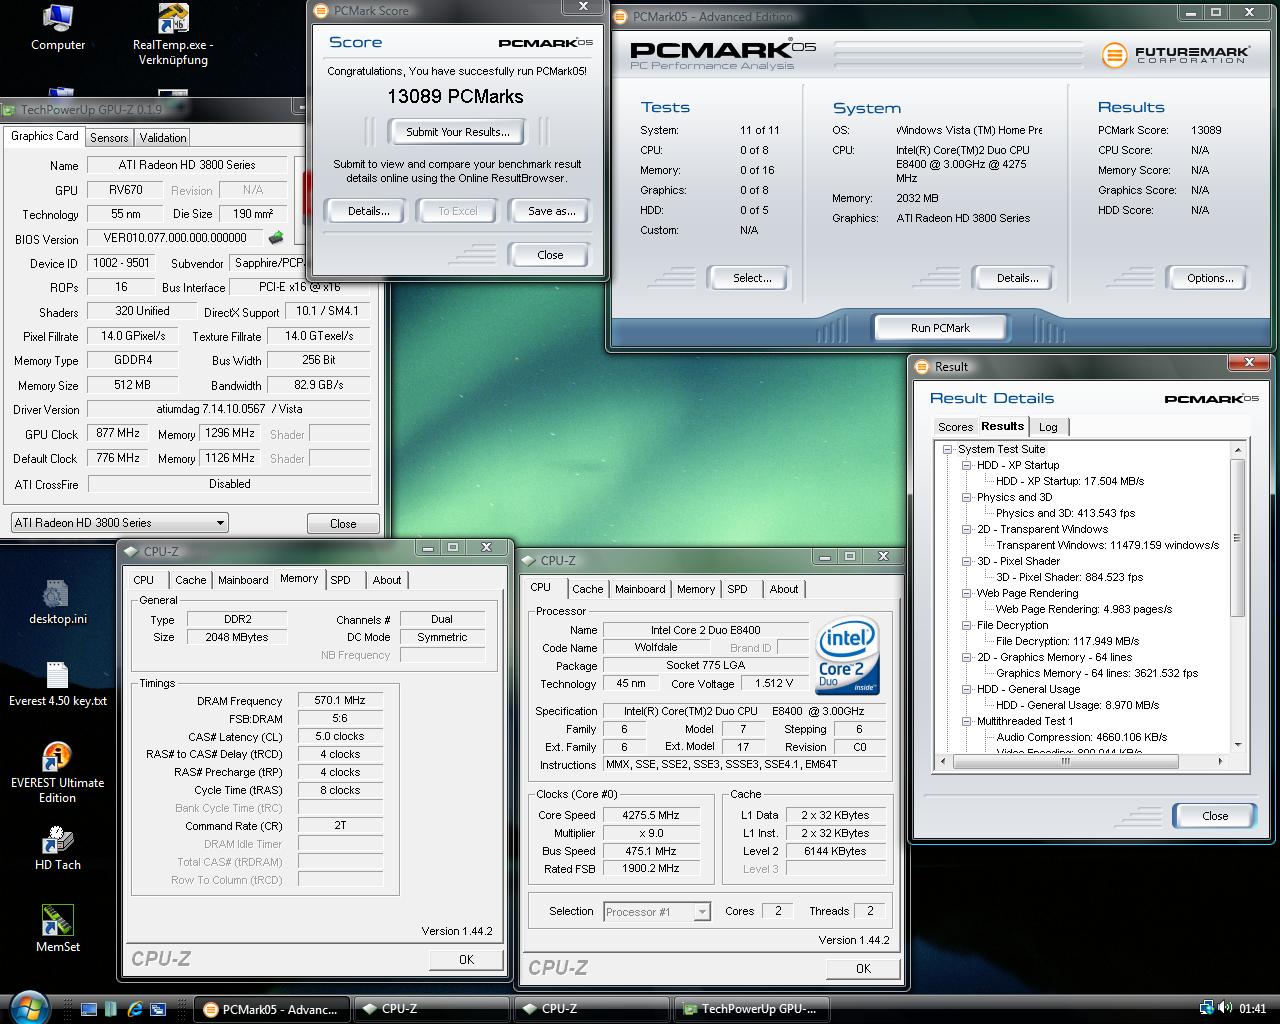Select the Everest 4.50 key.txt file icon
Screen dimensions: 1280x1024
57,684
